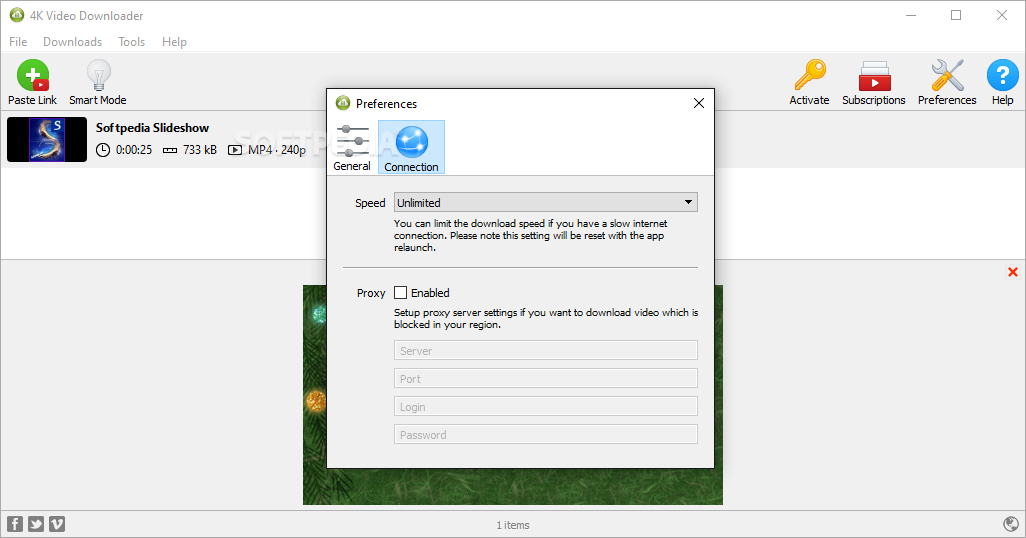
Task: Open the Help menu
Action: click(x=174, y=42)
